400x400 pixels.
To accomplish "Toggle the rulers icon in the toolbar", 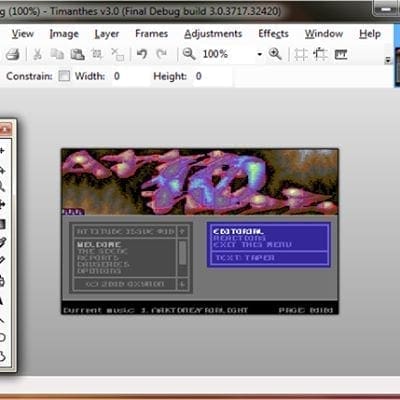I will pos(341,54).
